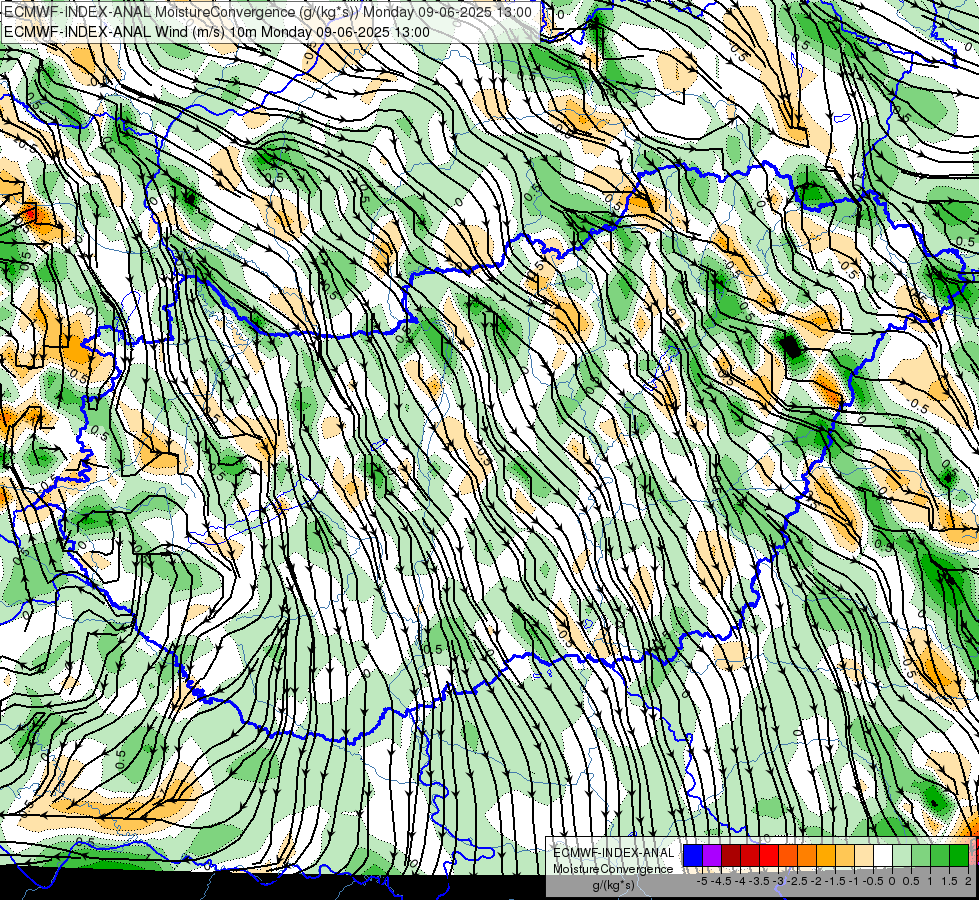Click the '2' legend tick value
The width and height of the screenshot is (979, 900).
point(968,881)
